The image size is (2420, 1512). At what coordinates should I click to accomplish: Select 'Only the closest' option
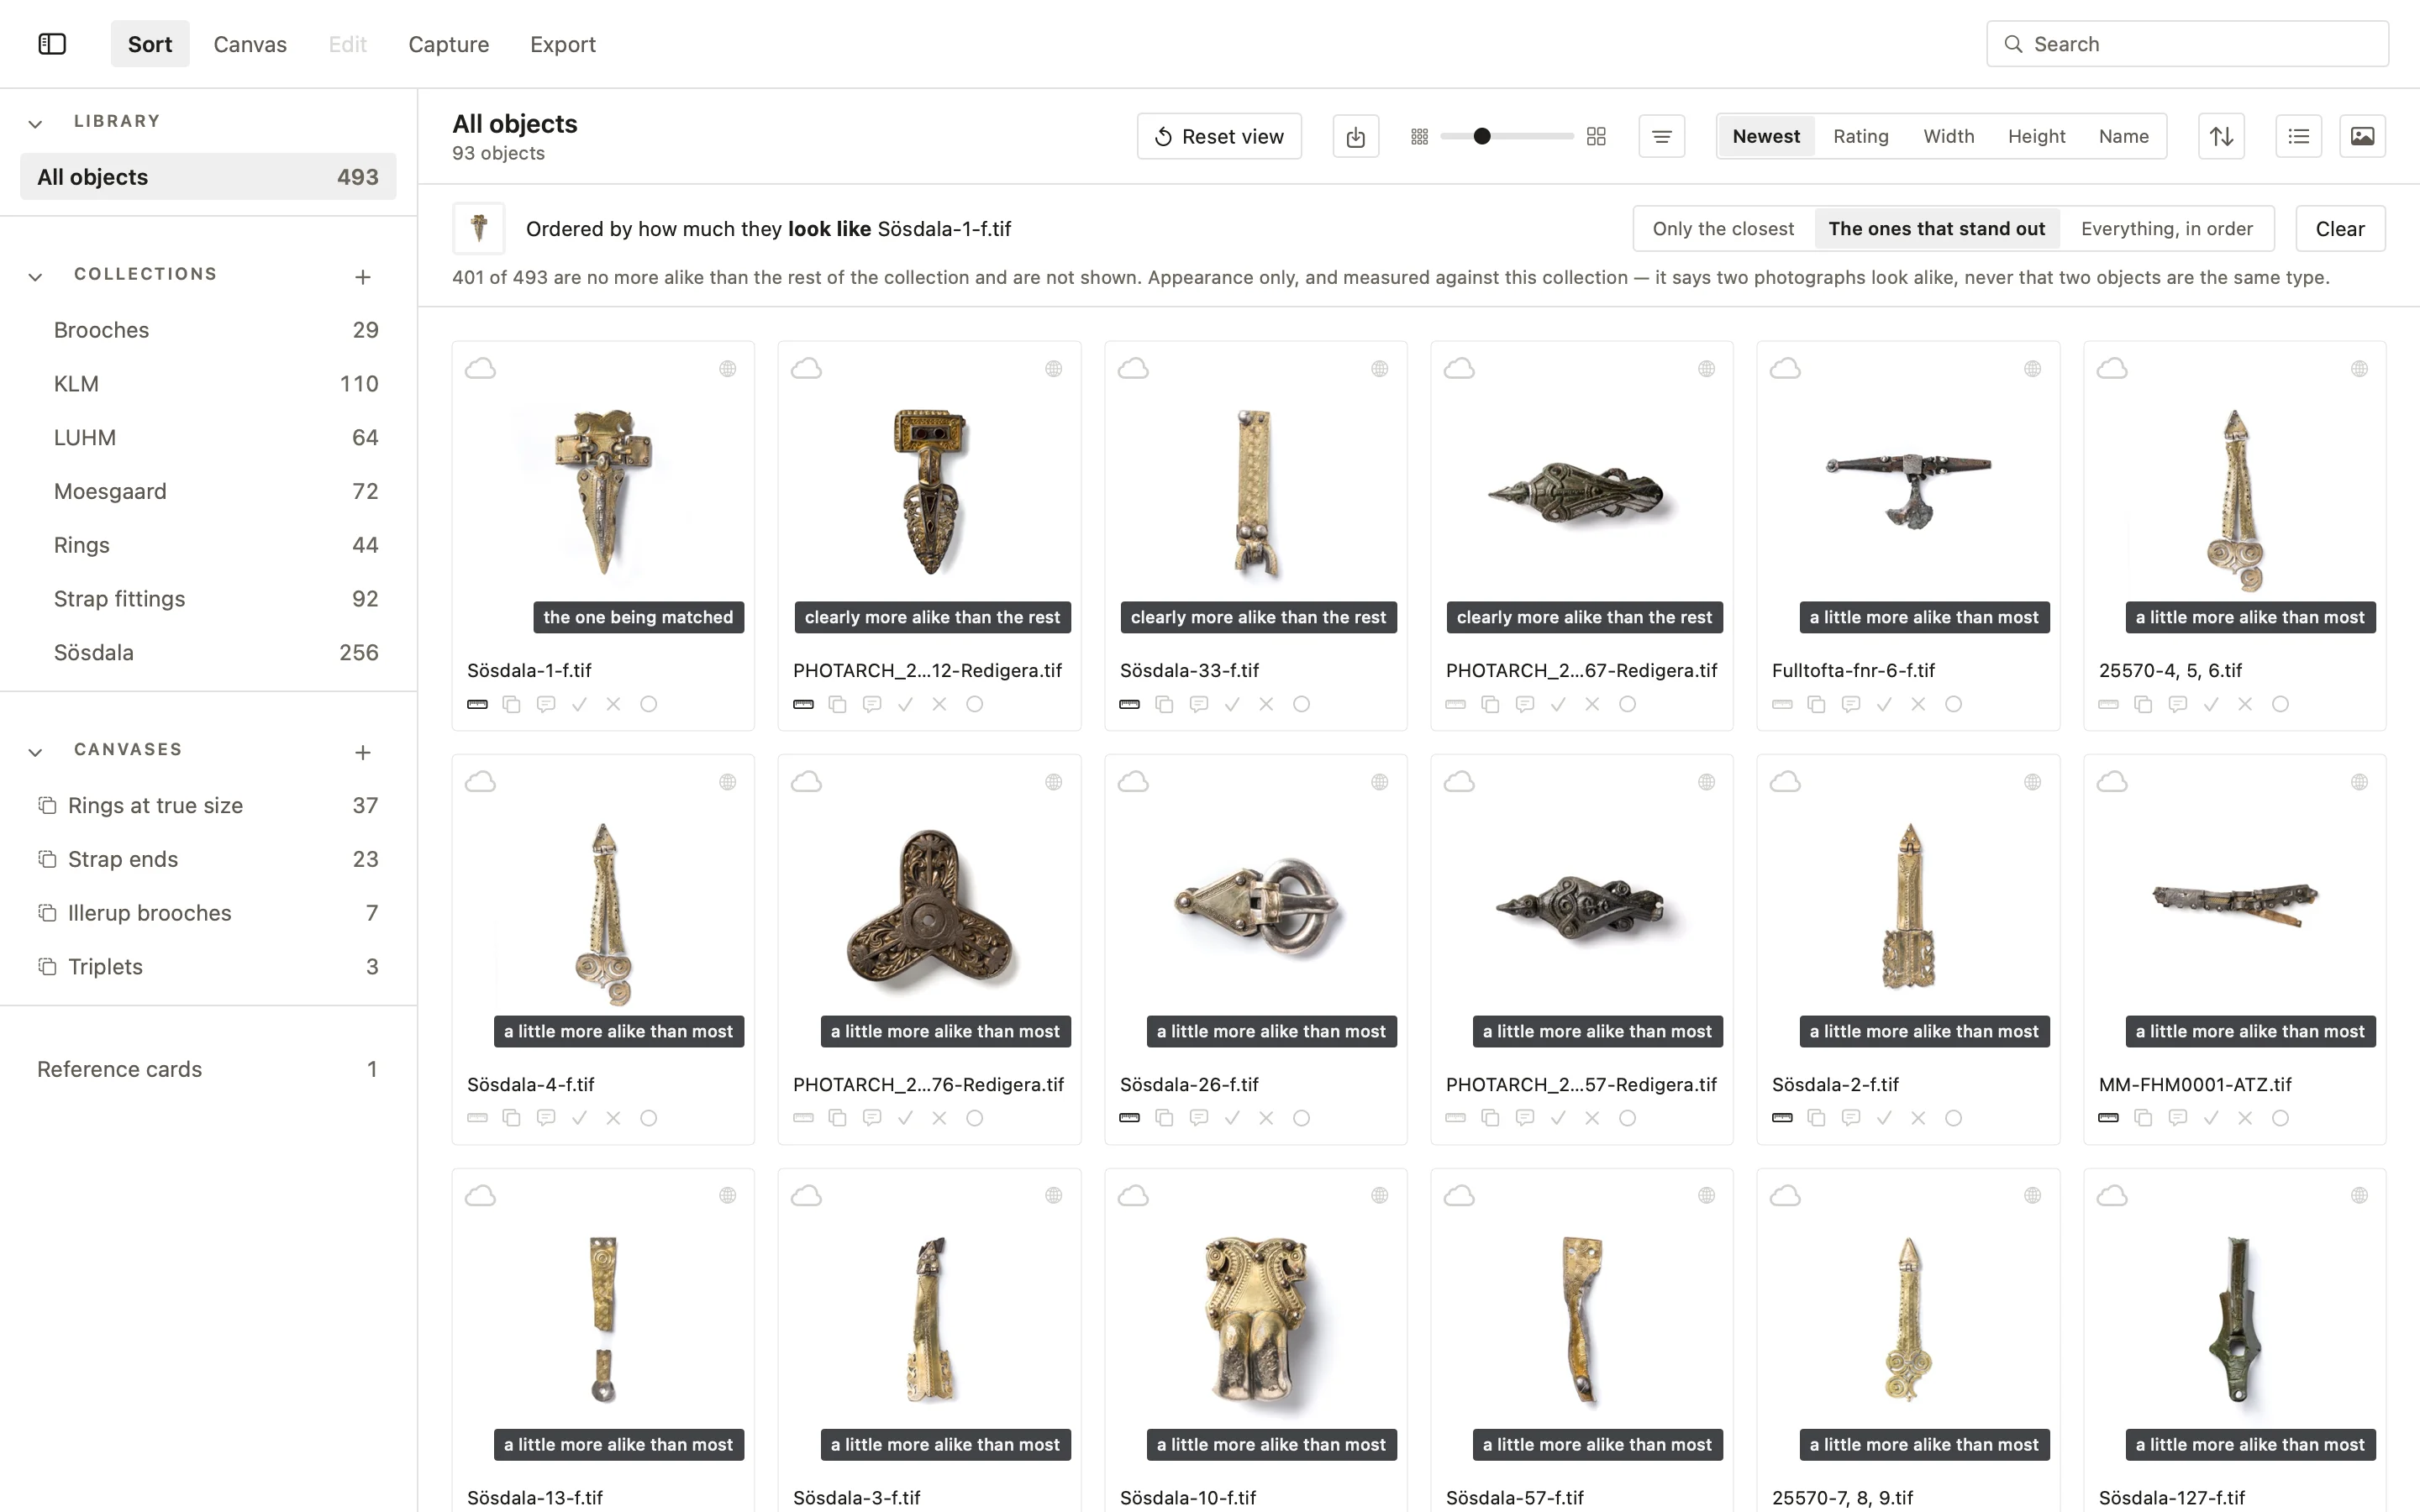(1723, 229)
